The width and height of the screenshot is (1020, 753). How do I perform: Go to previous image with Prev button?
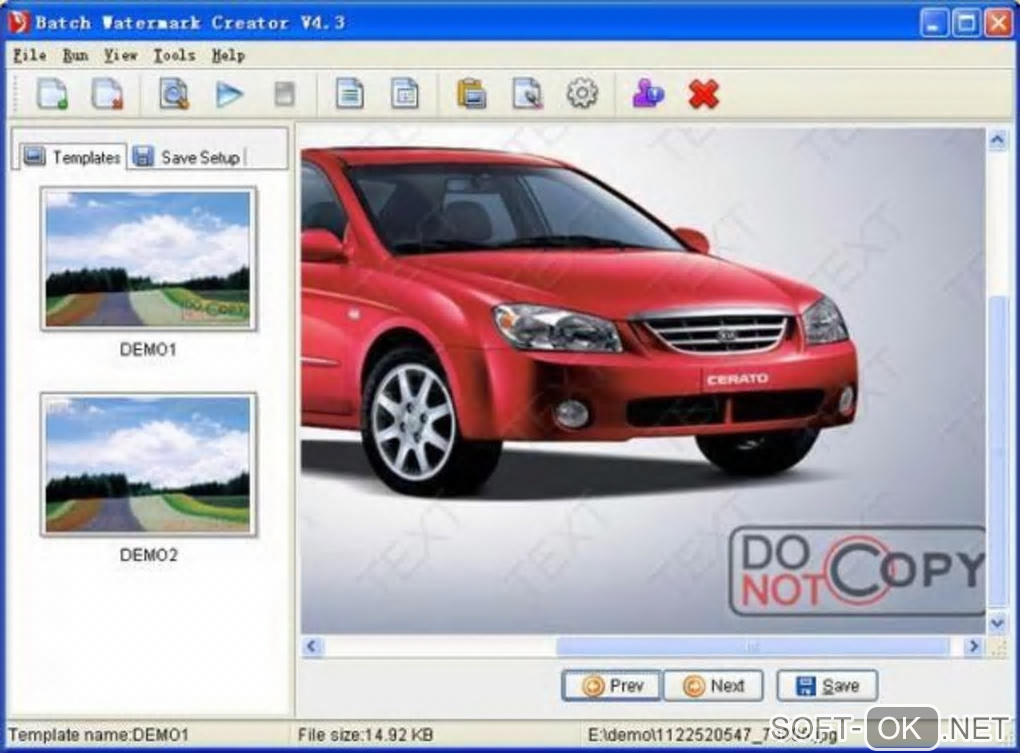611,685
